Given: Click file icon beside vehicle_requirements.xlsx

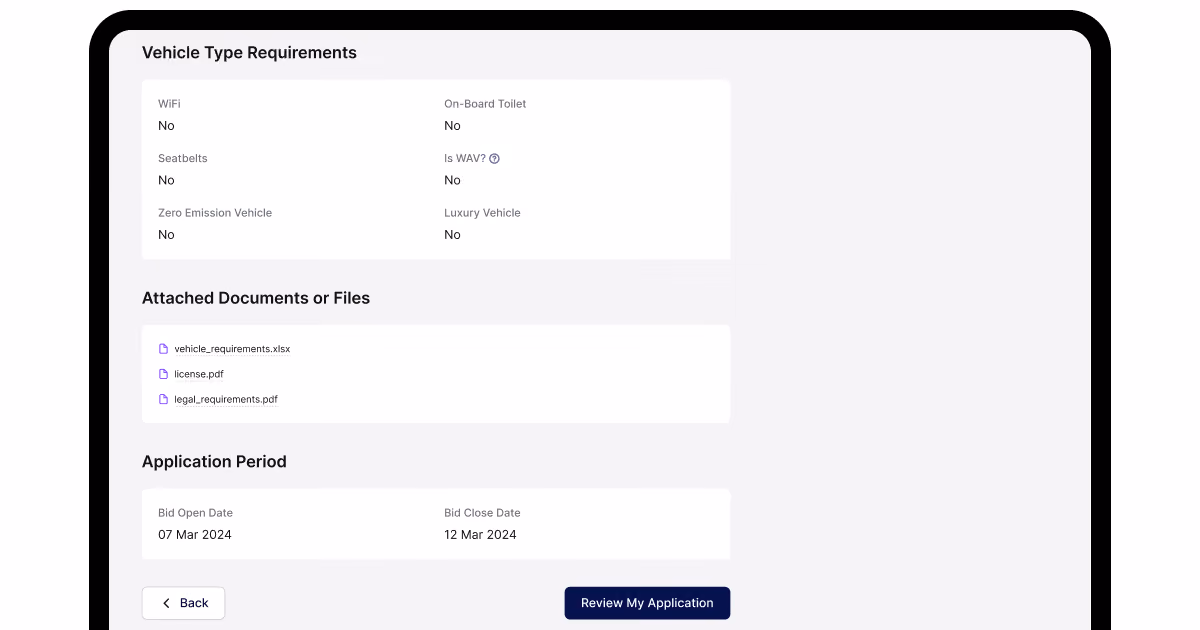Looking at the screenshot, I should coord(164,349).
